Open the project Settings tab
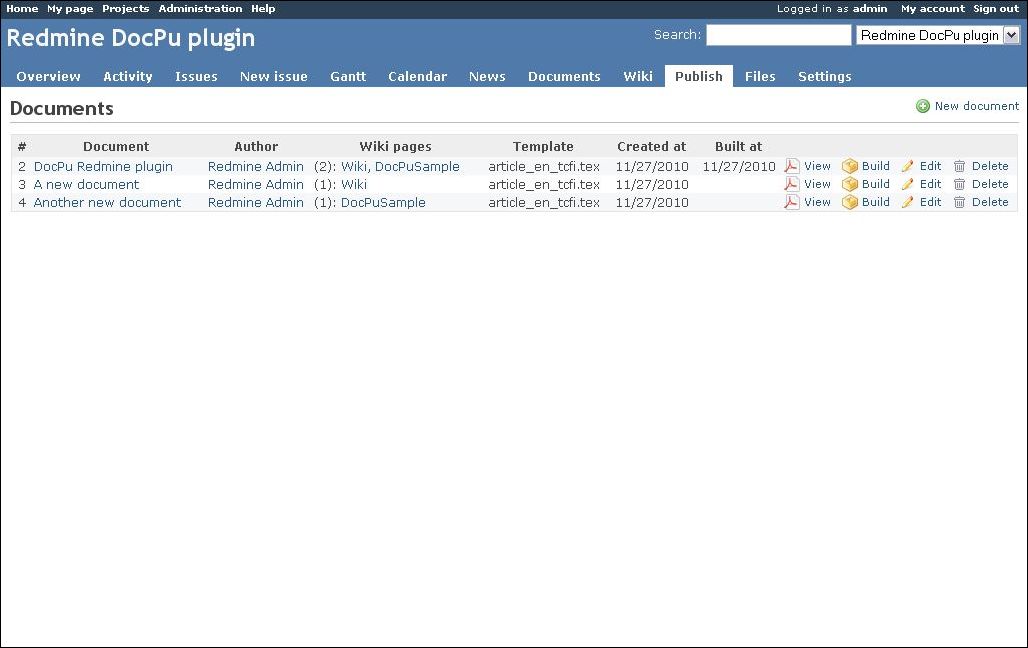The image size is (1028, 648). click(825, 76)
